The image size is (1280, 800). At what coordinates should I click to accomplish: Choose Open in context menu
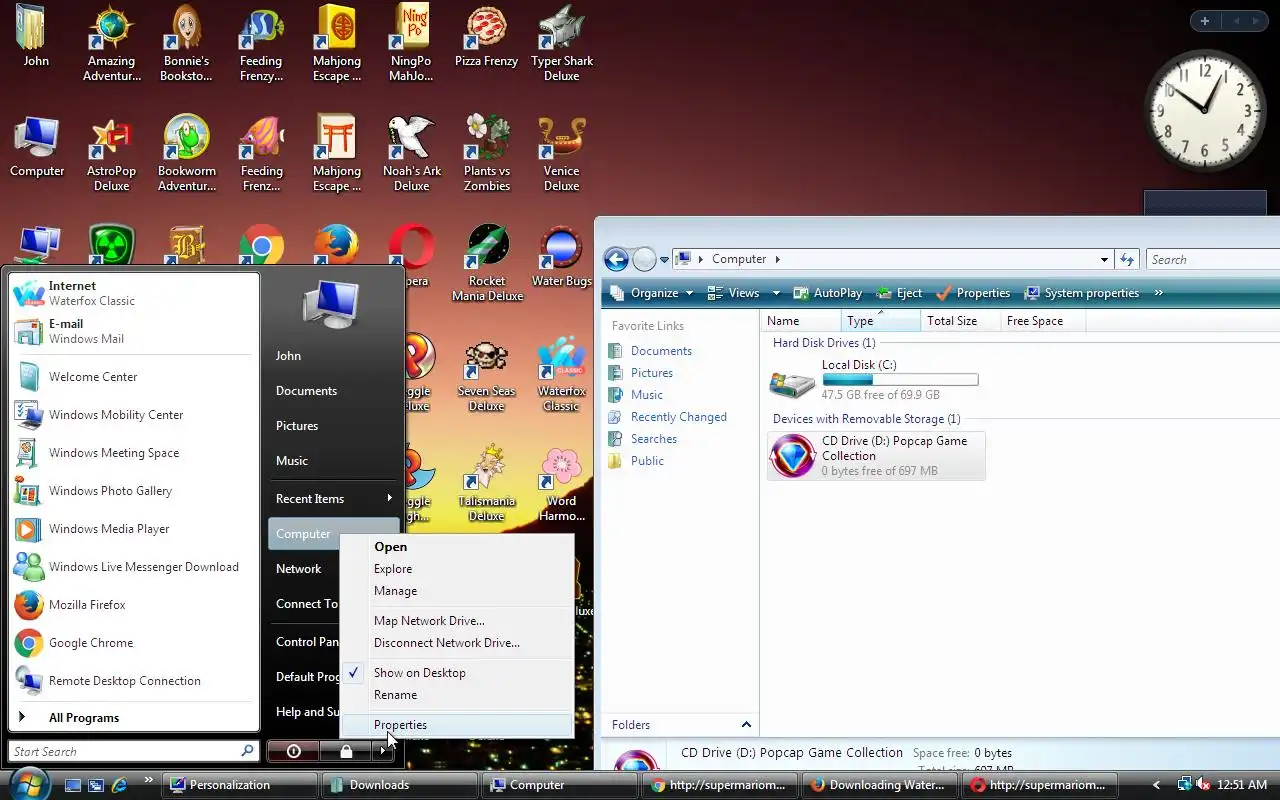pos(457,547)
